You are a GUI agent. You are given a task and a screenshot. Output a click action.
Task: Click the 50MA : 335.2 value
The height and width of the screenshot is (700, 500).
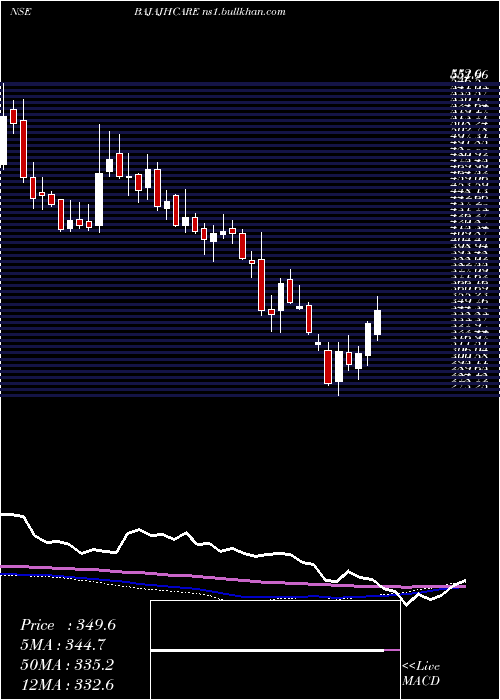67,665
